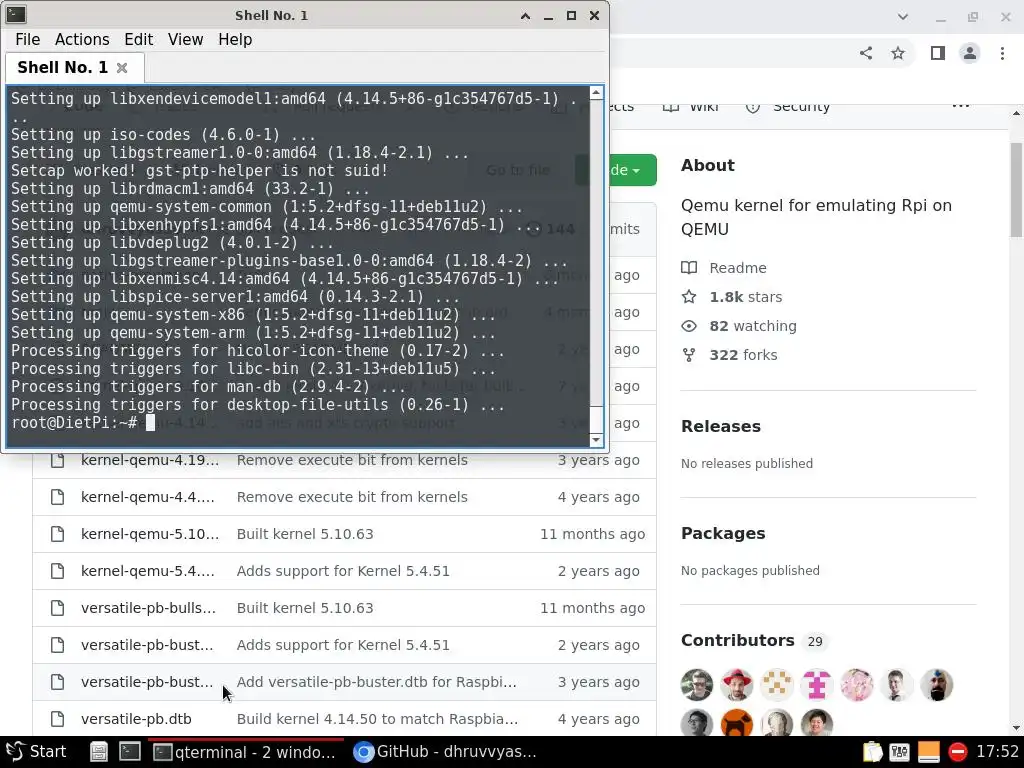The image size is (1024, 768).
Task: Expand browser tab search chevron
Action: click(903, 17)
